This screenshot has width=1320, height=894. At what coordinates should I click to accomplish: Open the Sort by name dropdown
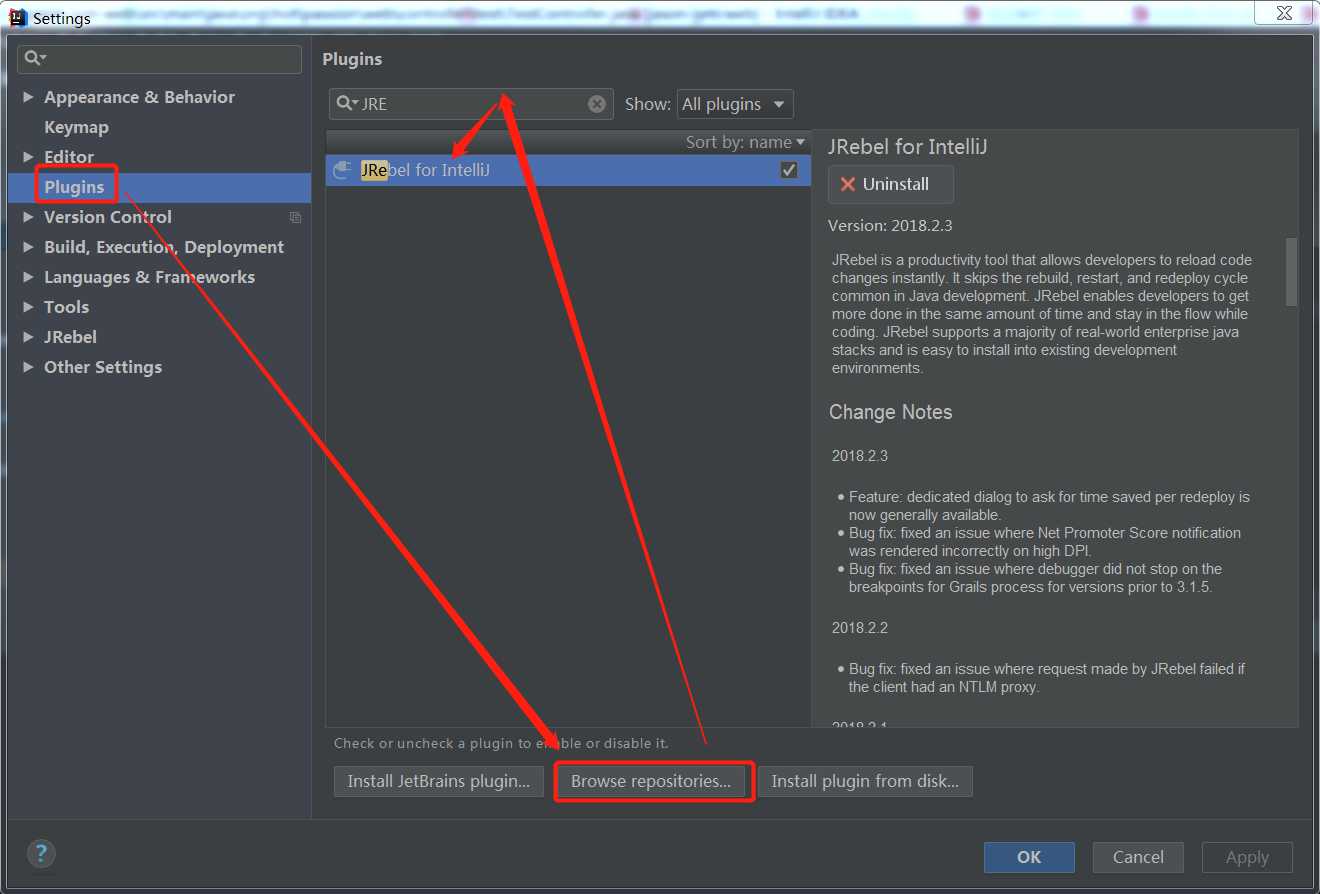click(x=745, y=142)
